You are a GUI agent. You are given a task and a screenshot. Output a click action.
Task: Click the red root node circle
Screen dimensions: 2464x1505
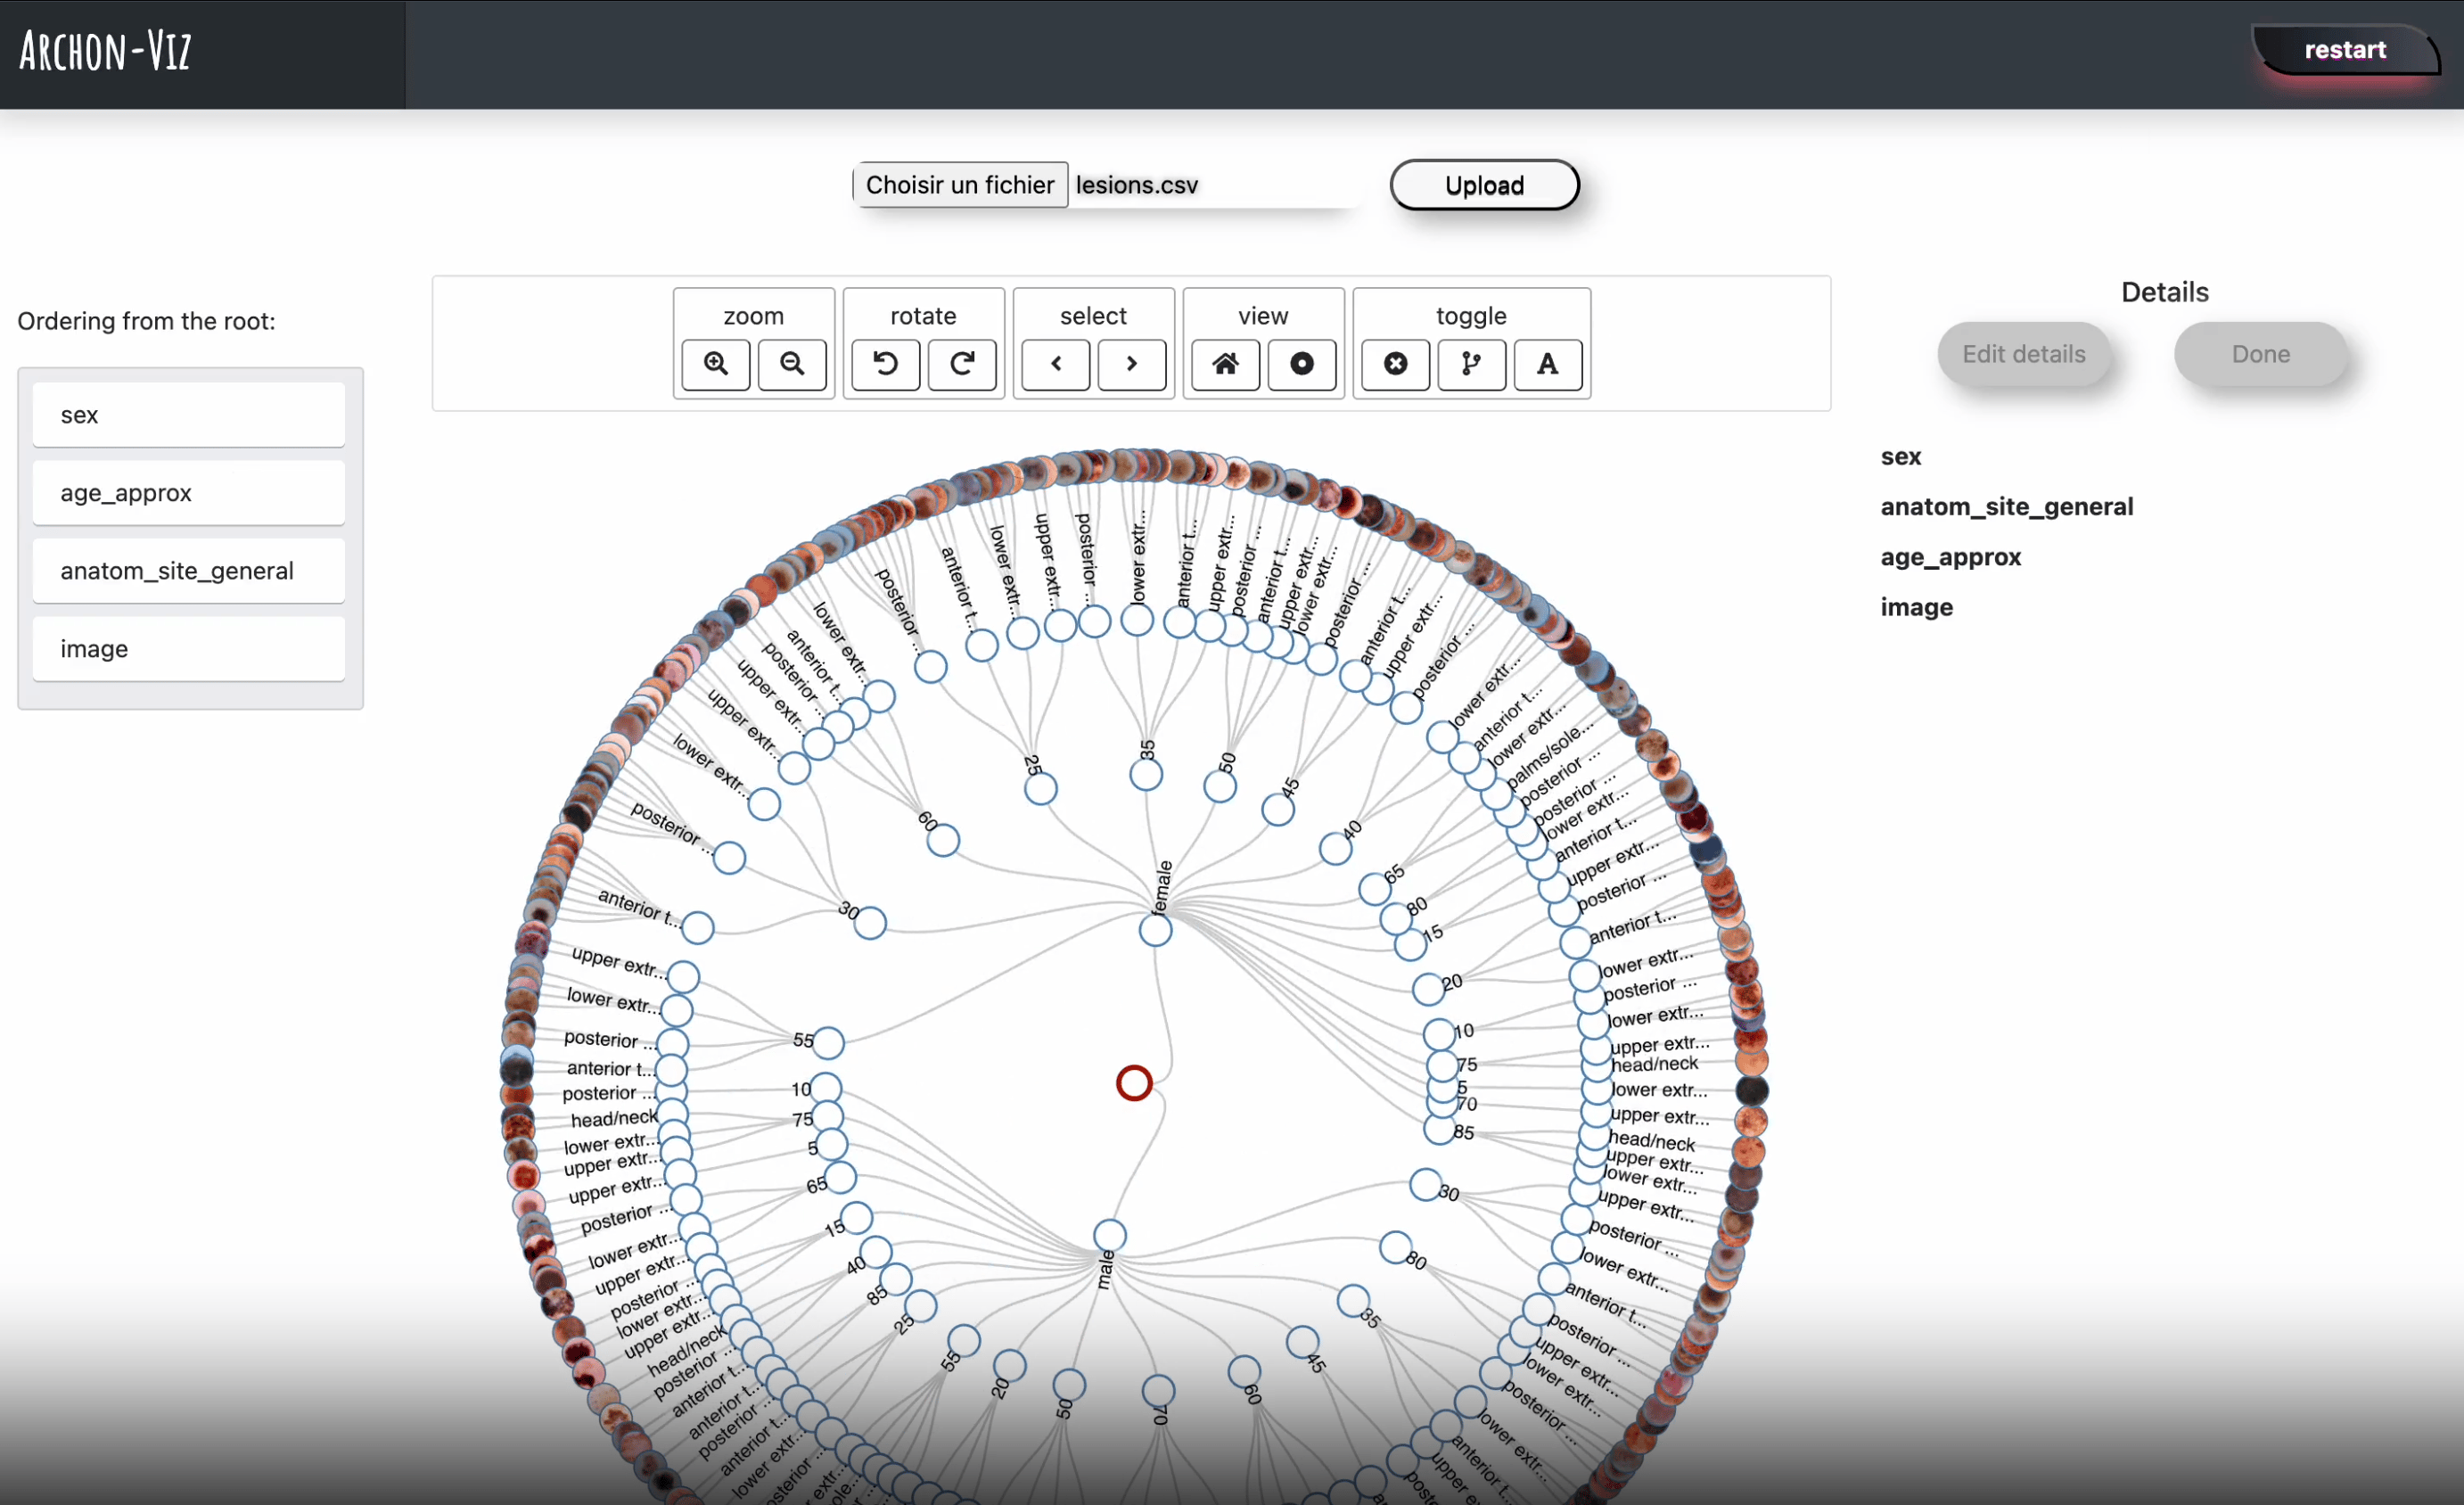coord(1134,1083)
